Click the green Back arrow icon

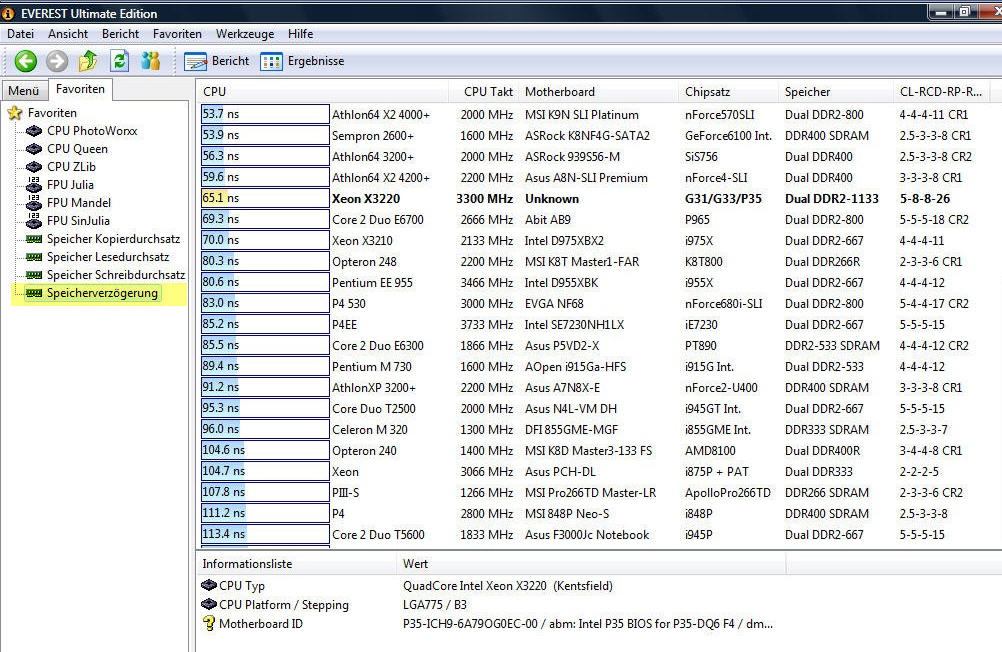click(x=26, y=61)
